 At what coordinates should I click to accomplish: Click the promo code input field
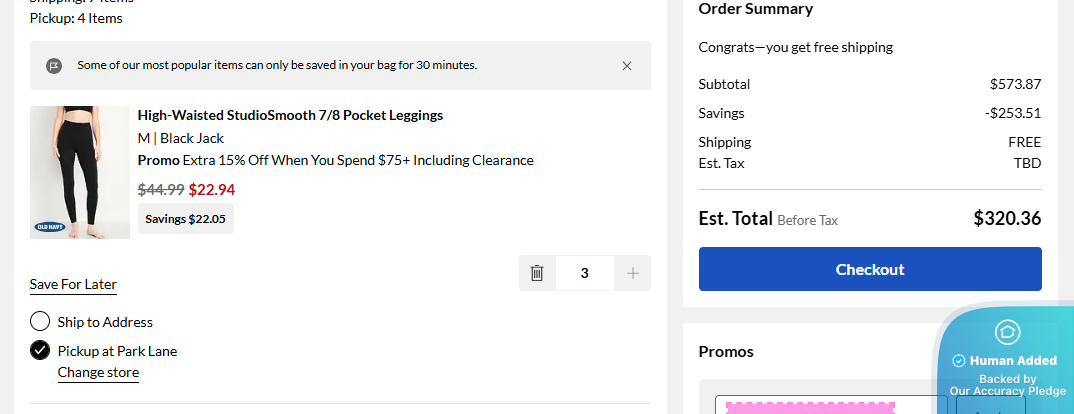[830, 406]
